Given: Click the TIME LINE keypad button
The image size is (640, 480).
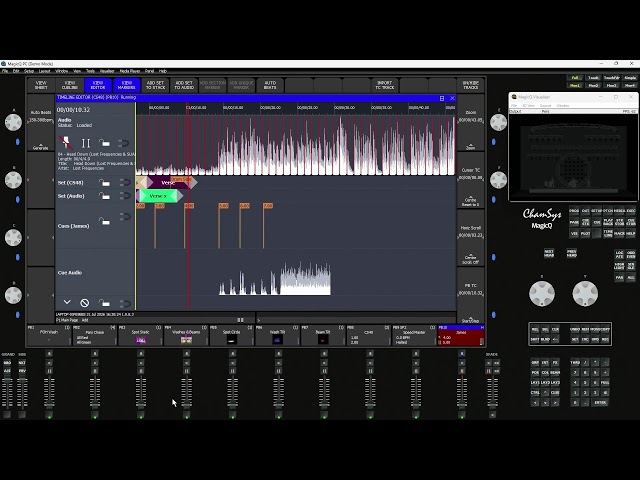Looking at the screenshot, I should point(608,233).
